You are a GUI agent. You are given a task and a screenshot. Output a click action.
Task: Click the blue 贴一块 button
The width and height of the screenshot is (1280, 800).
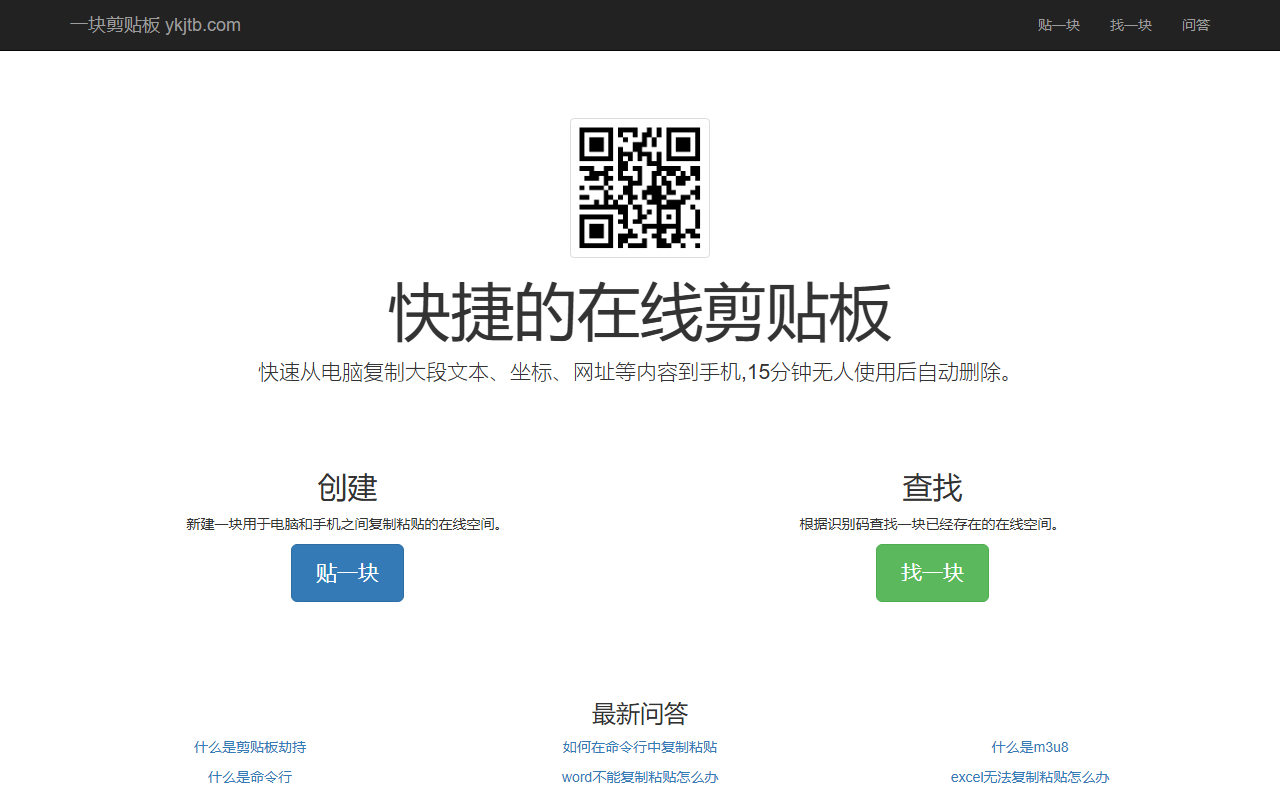click(347, 573)
